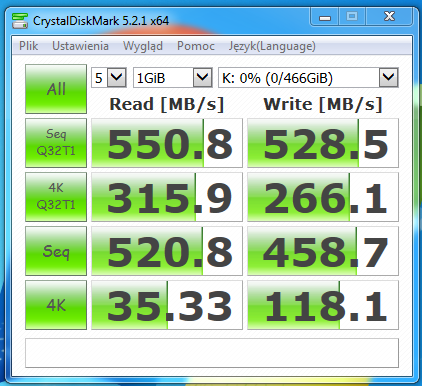The width and height of the screenshot is (422, 386).
Task: Click the Seq write value 458.7
Action: pyautogui.click(x=323, y=251)
